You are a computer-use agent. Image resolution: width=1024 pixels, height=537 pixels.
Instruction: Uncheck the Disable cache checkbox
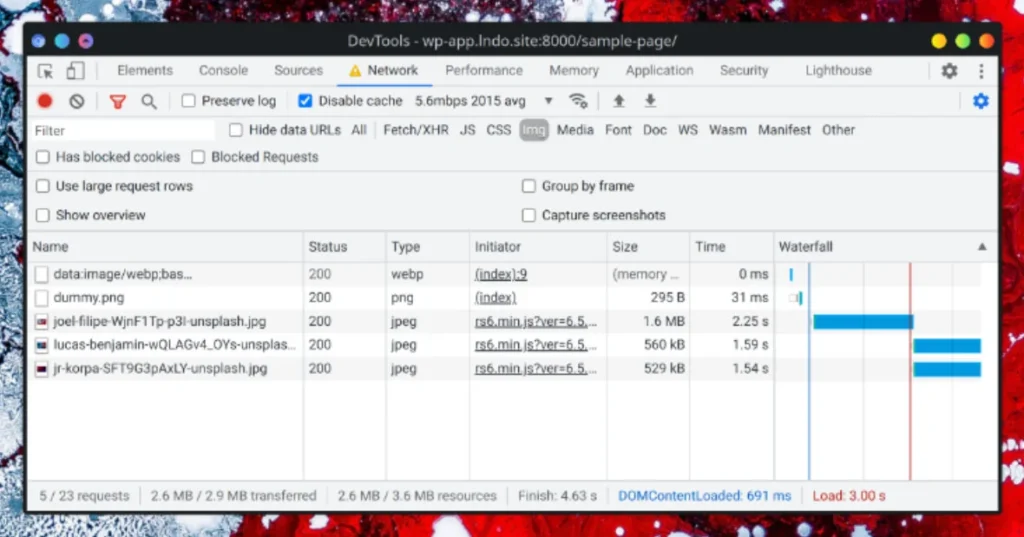pos(305,101)
